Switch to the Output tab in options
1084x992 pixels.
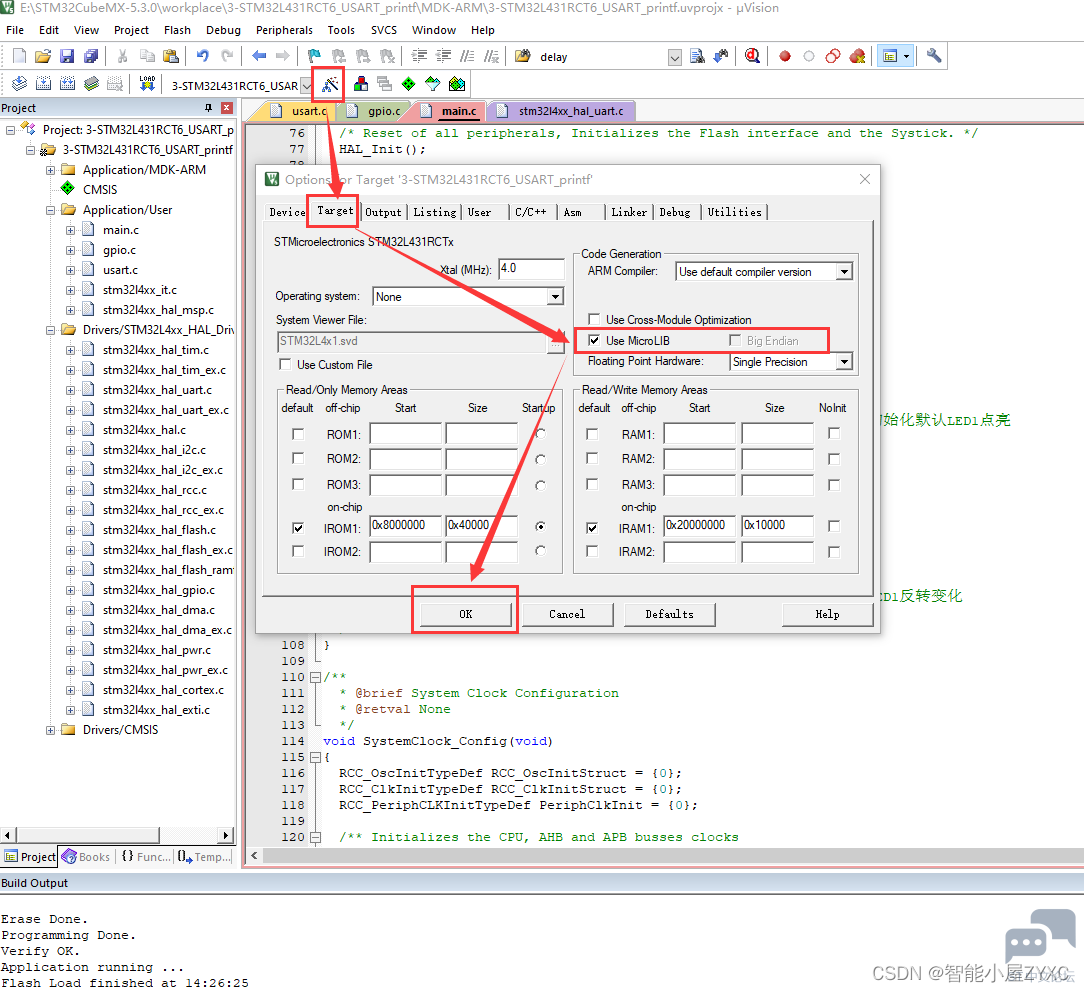[383, 212]
